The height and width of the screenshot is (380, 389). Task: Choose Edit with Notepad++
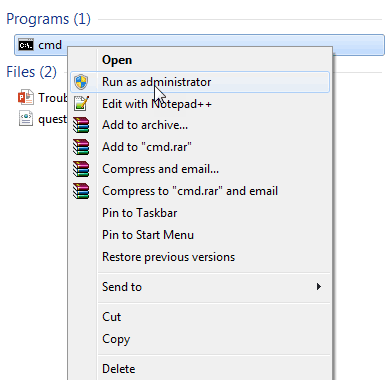(200, 104)
